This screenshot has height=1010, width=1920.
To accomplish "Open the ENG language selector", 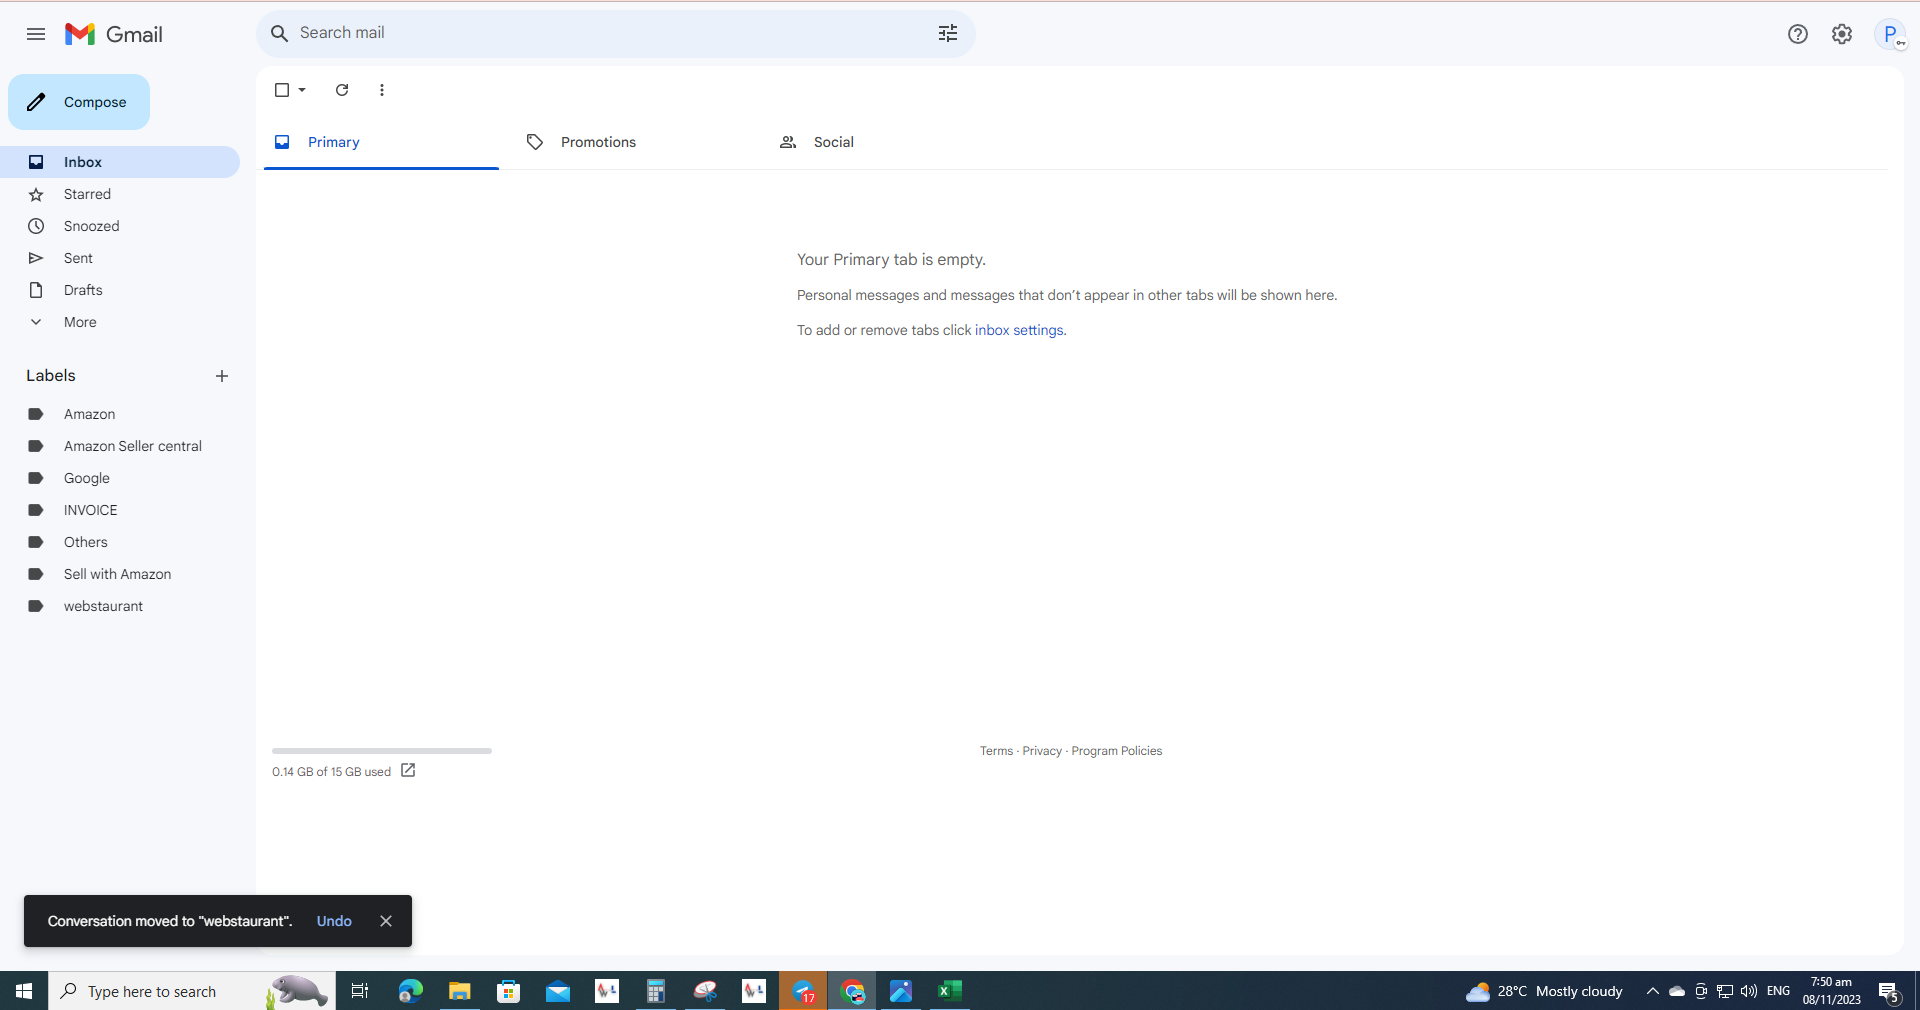I will 1778,991.
